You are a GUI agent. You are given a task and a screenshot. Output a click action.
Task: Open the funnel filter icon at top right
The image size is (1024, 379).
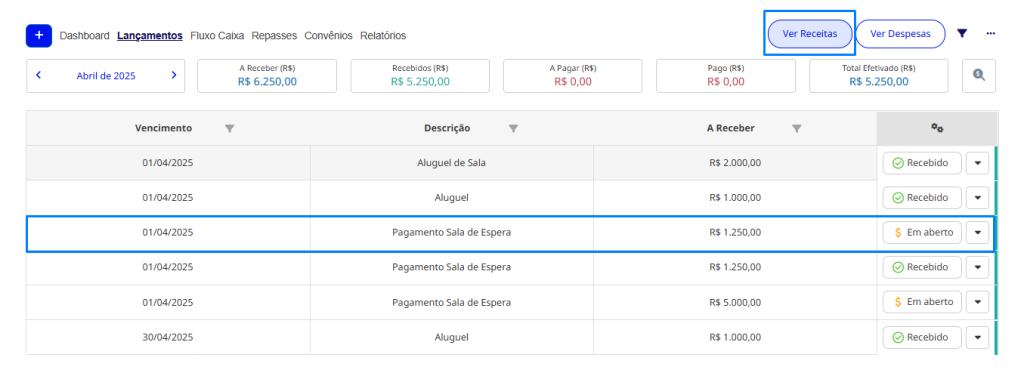point(962,33)
